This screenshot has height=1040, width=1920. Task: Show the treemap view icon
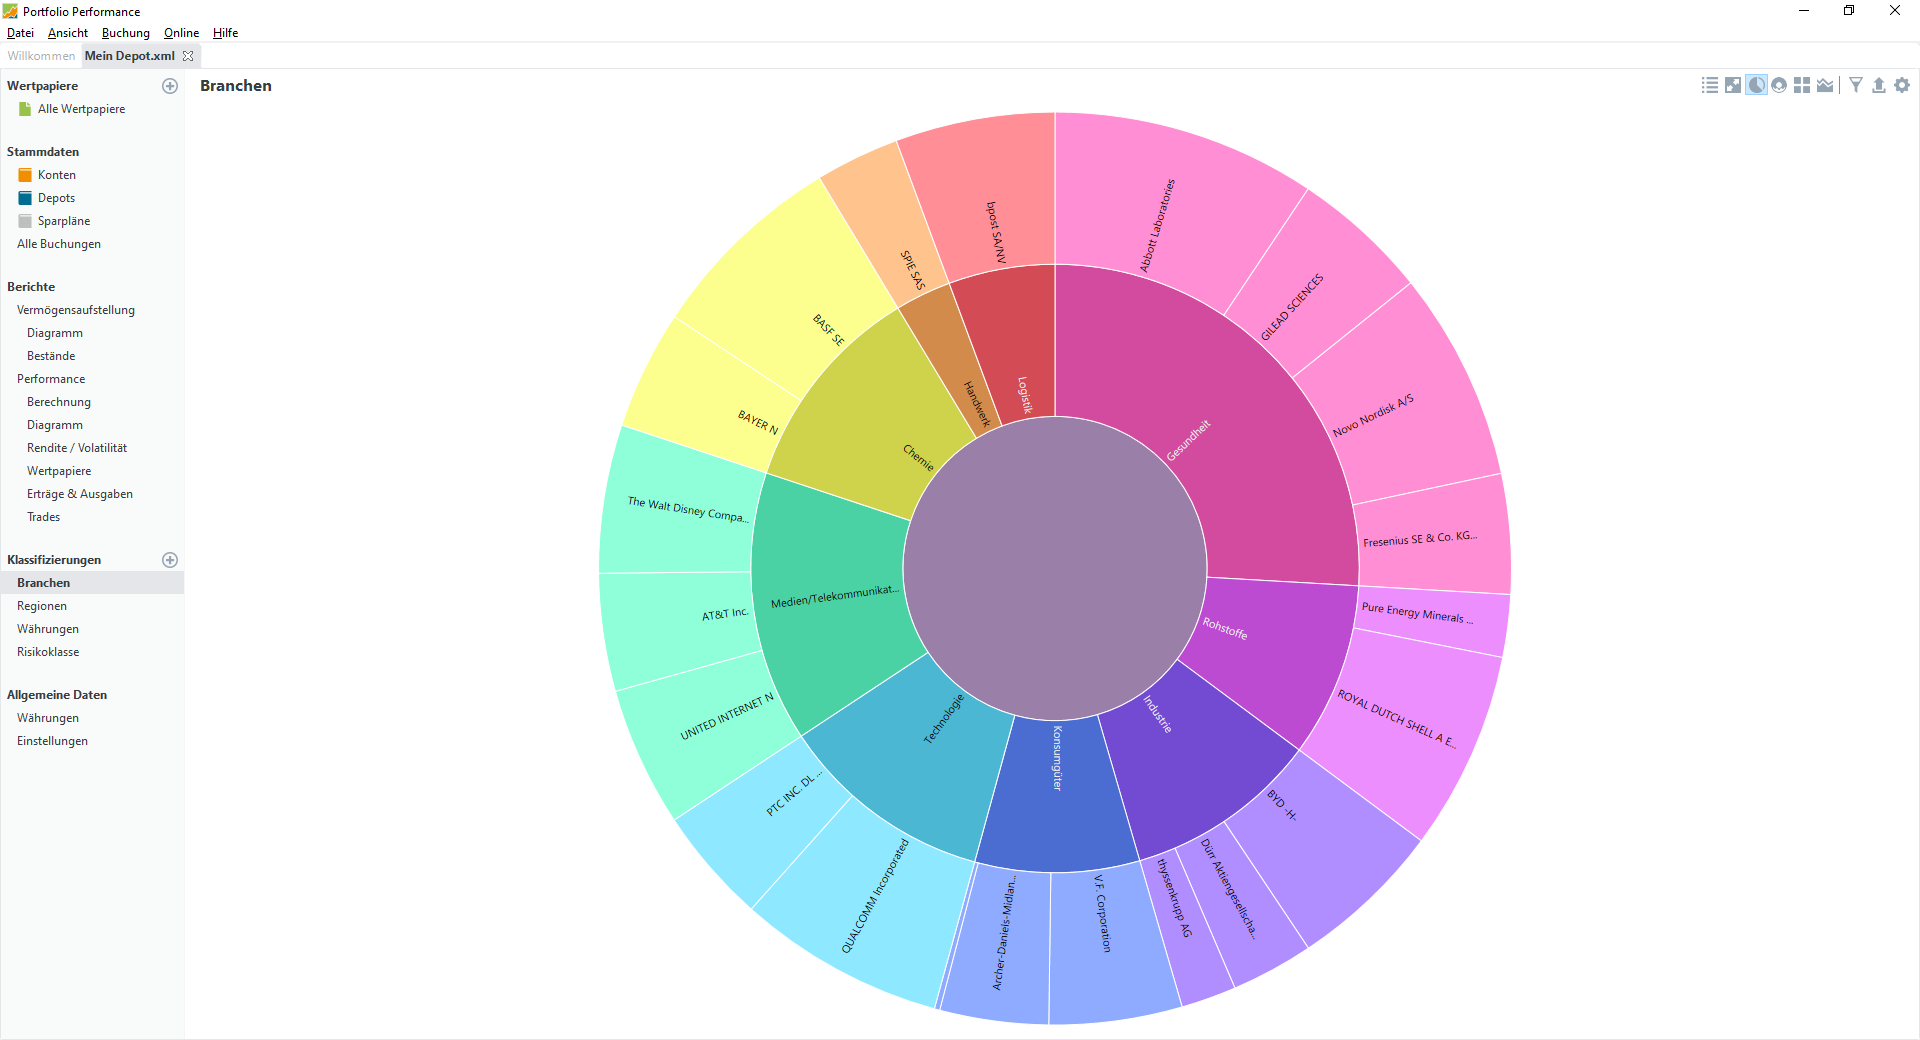click(1802, 86)
